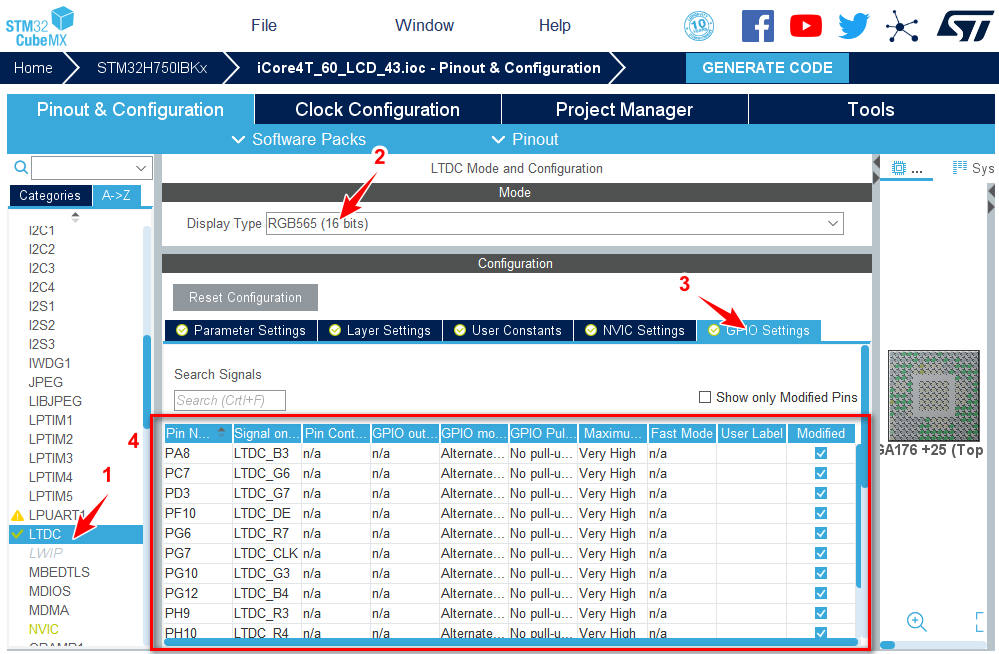Click the Search Signals input field

tap(229, 400)
